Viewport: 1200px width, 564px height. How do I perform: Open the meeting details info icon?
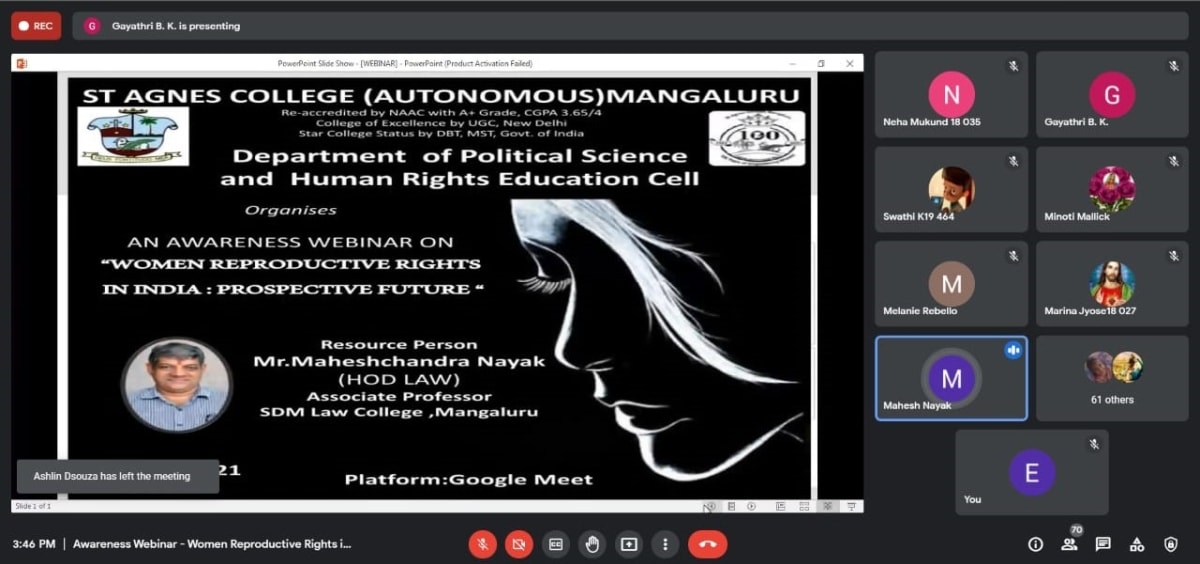[x=1036, y=544]
